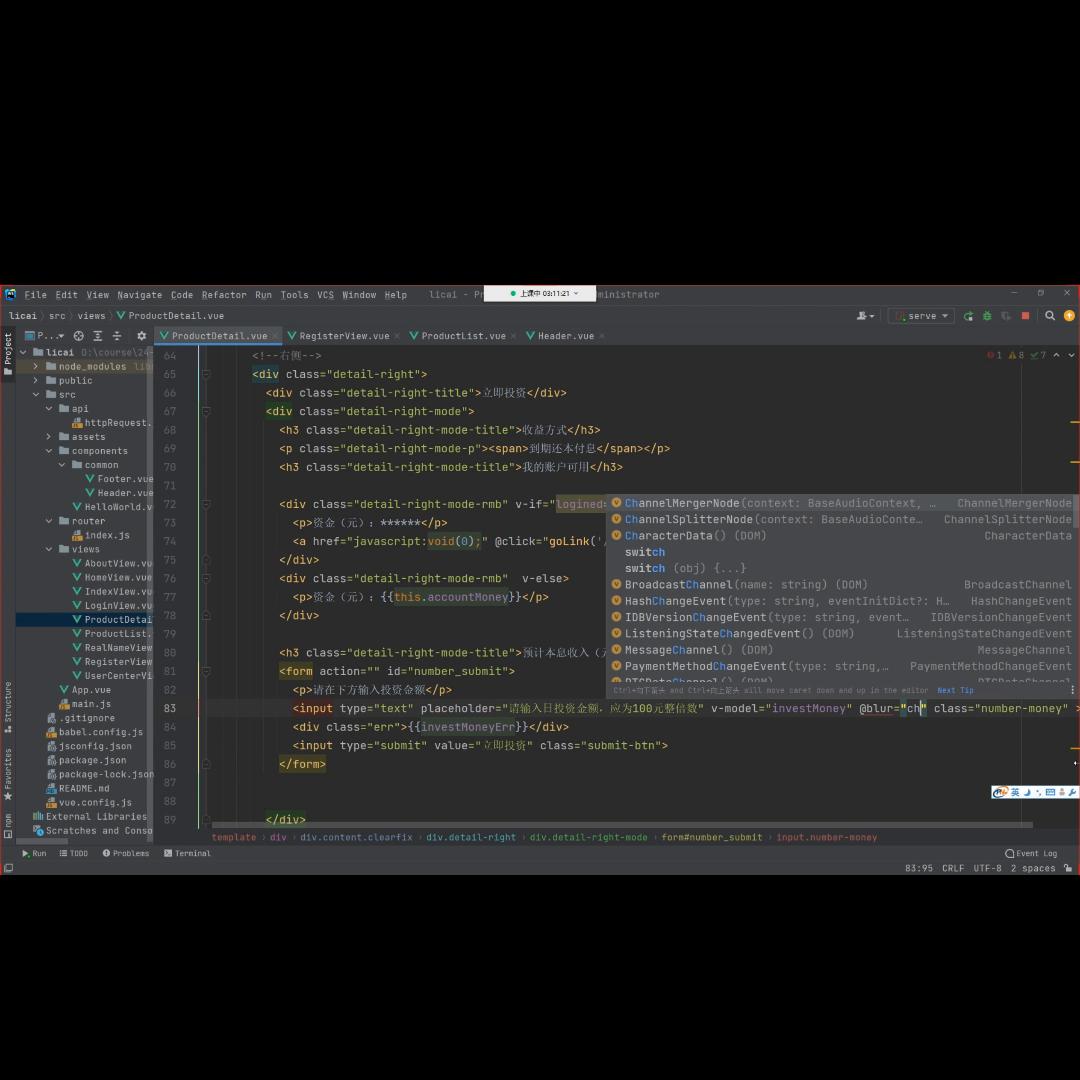The image size is (1080, 1080).
Task: Open the serve run configuration dropdown
Action: click(922, 316)
